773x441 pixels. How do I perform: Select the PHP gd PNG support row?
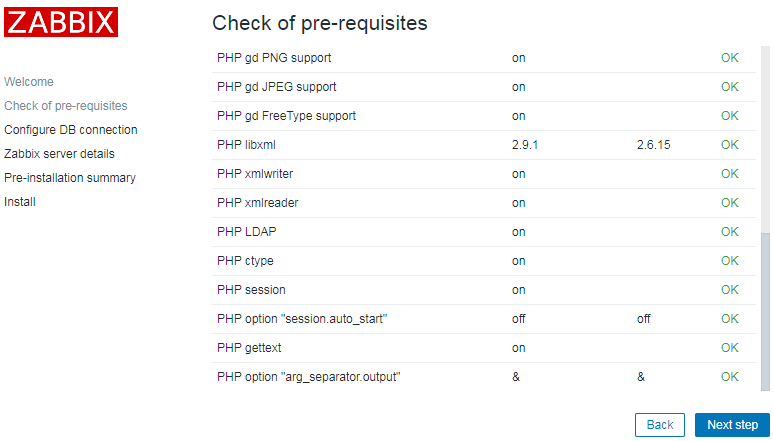coord(484,58)
